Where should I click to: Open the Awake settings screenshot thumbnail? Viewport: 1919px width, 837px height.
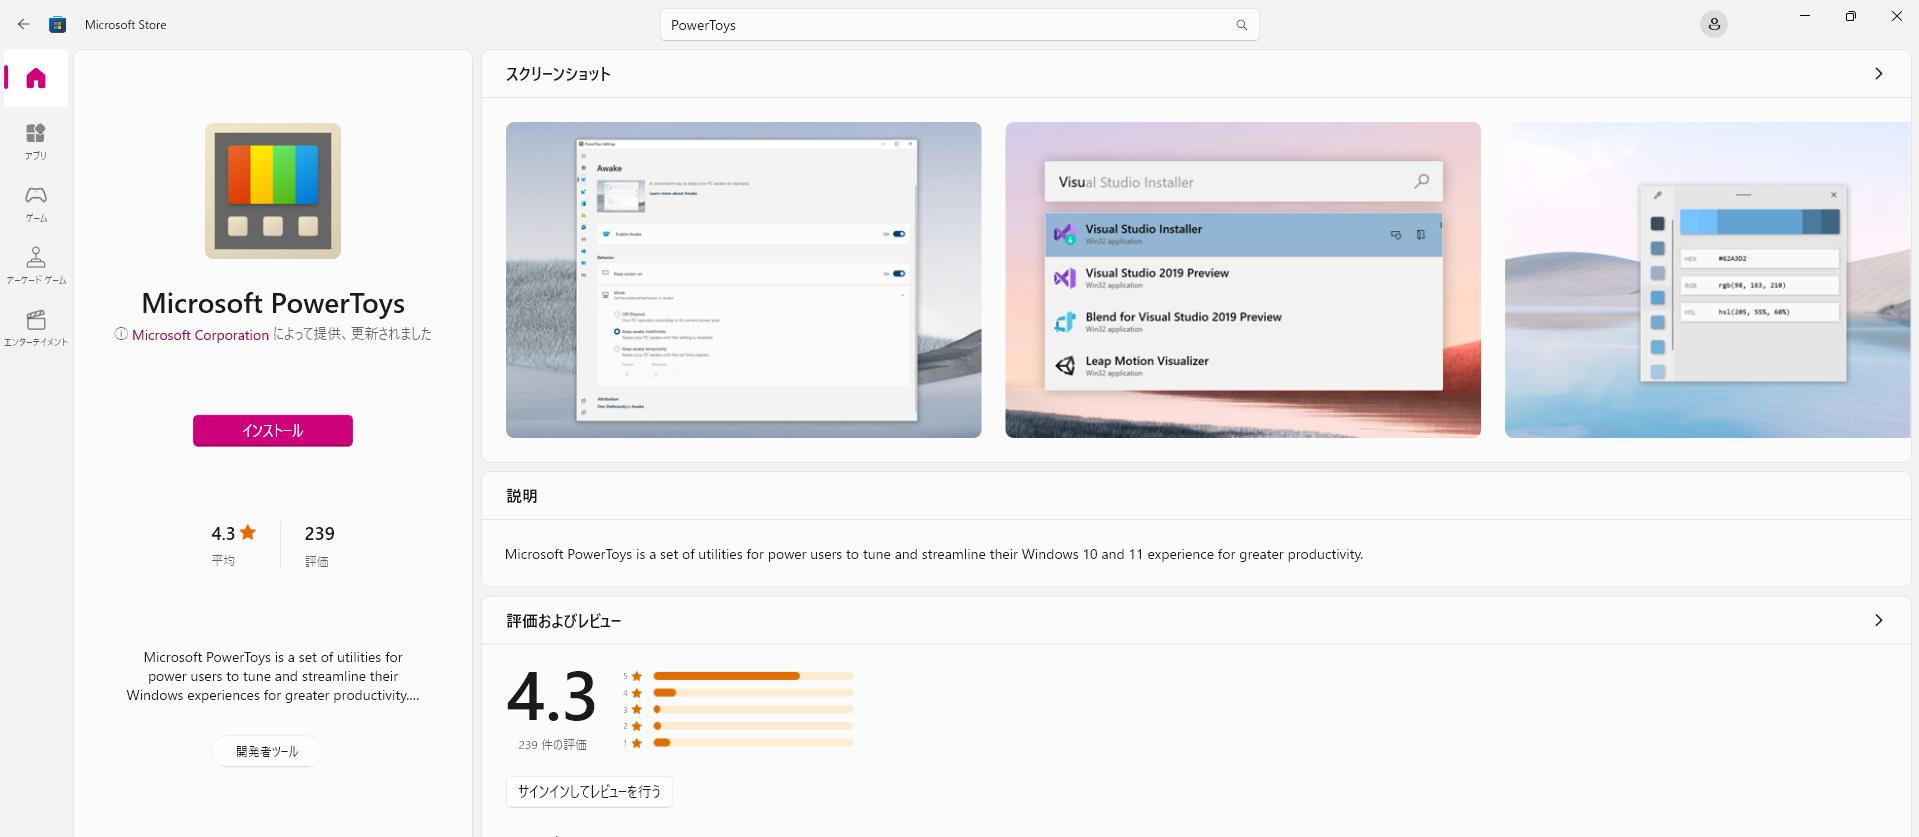[x=743, y=280]
